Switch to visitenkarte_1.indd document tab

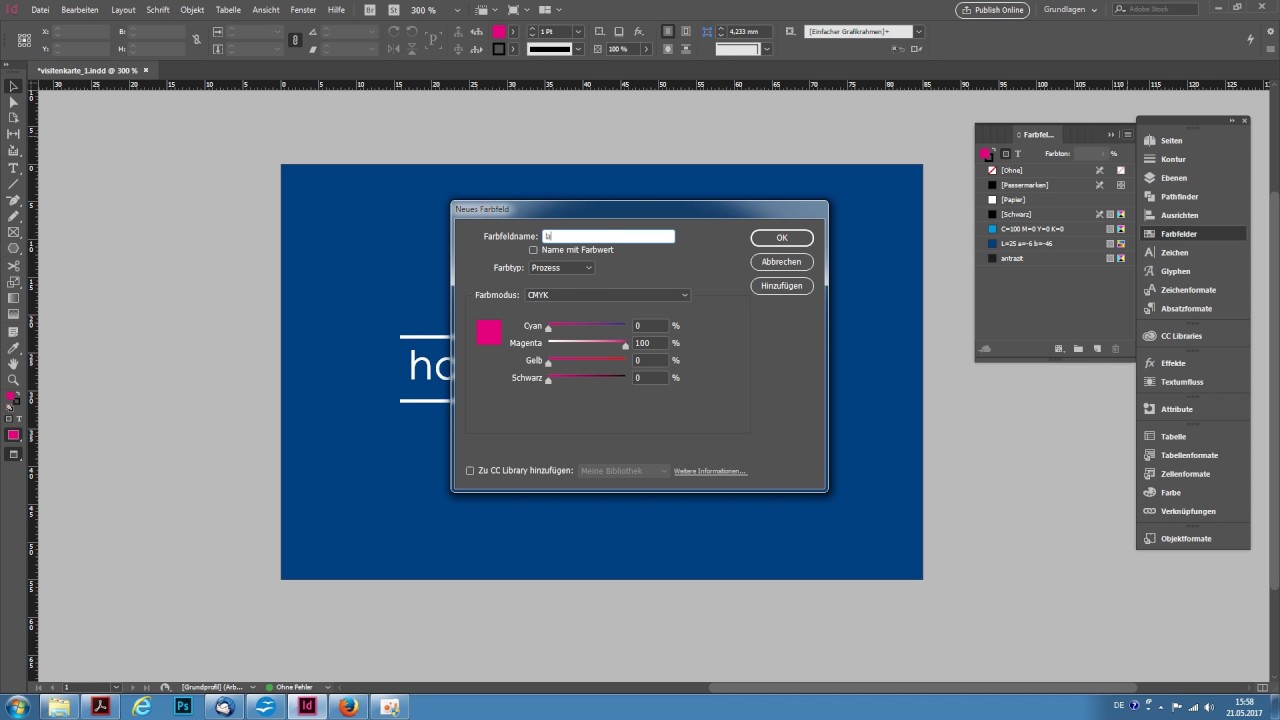(x=87, y=71)
